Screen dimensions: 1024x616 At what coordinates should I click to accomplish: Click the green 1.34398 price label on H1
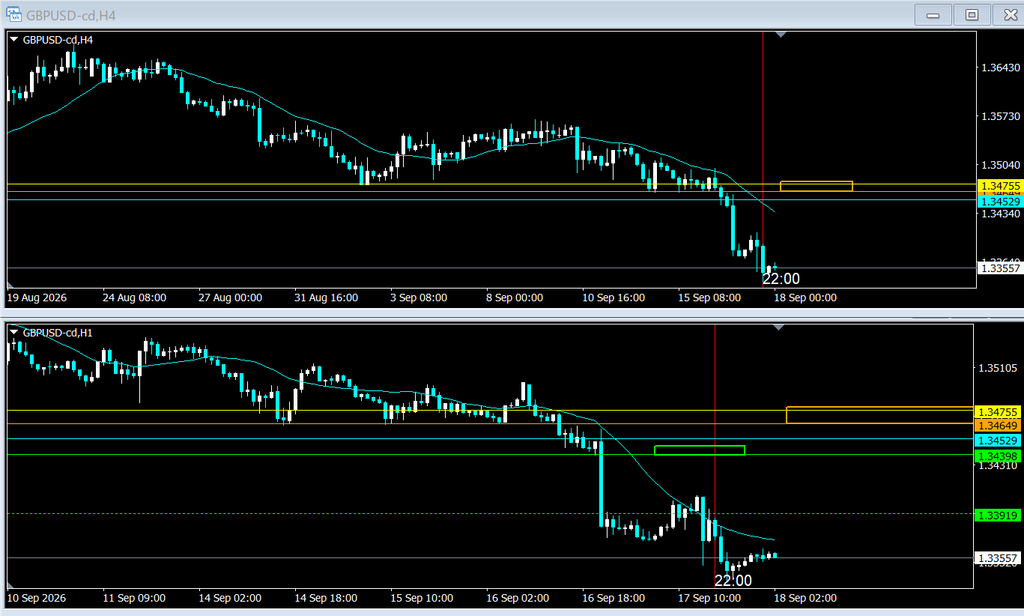point(997,456)
